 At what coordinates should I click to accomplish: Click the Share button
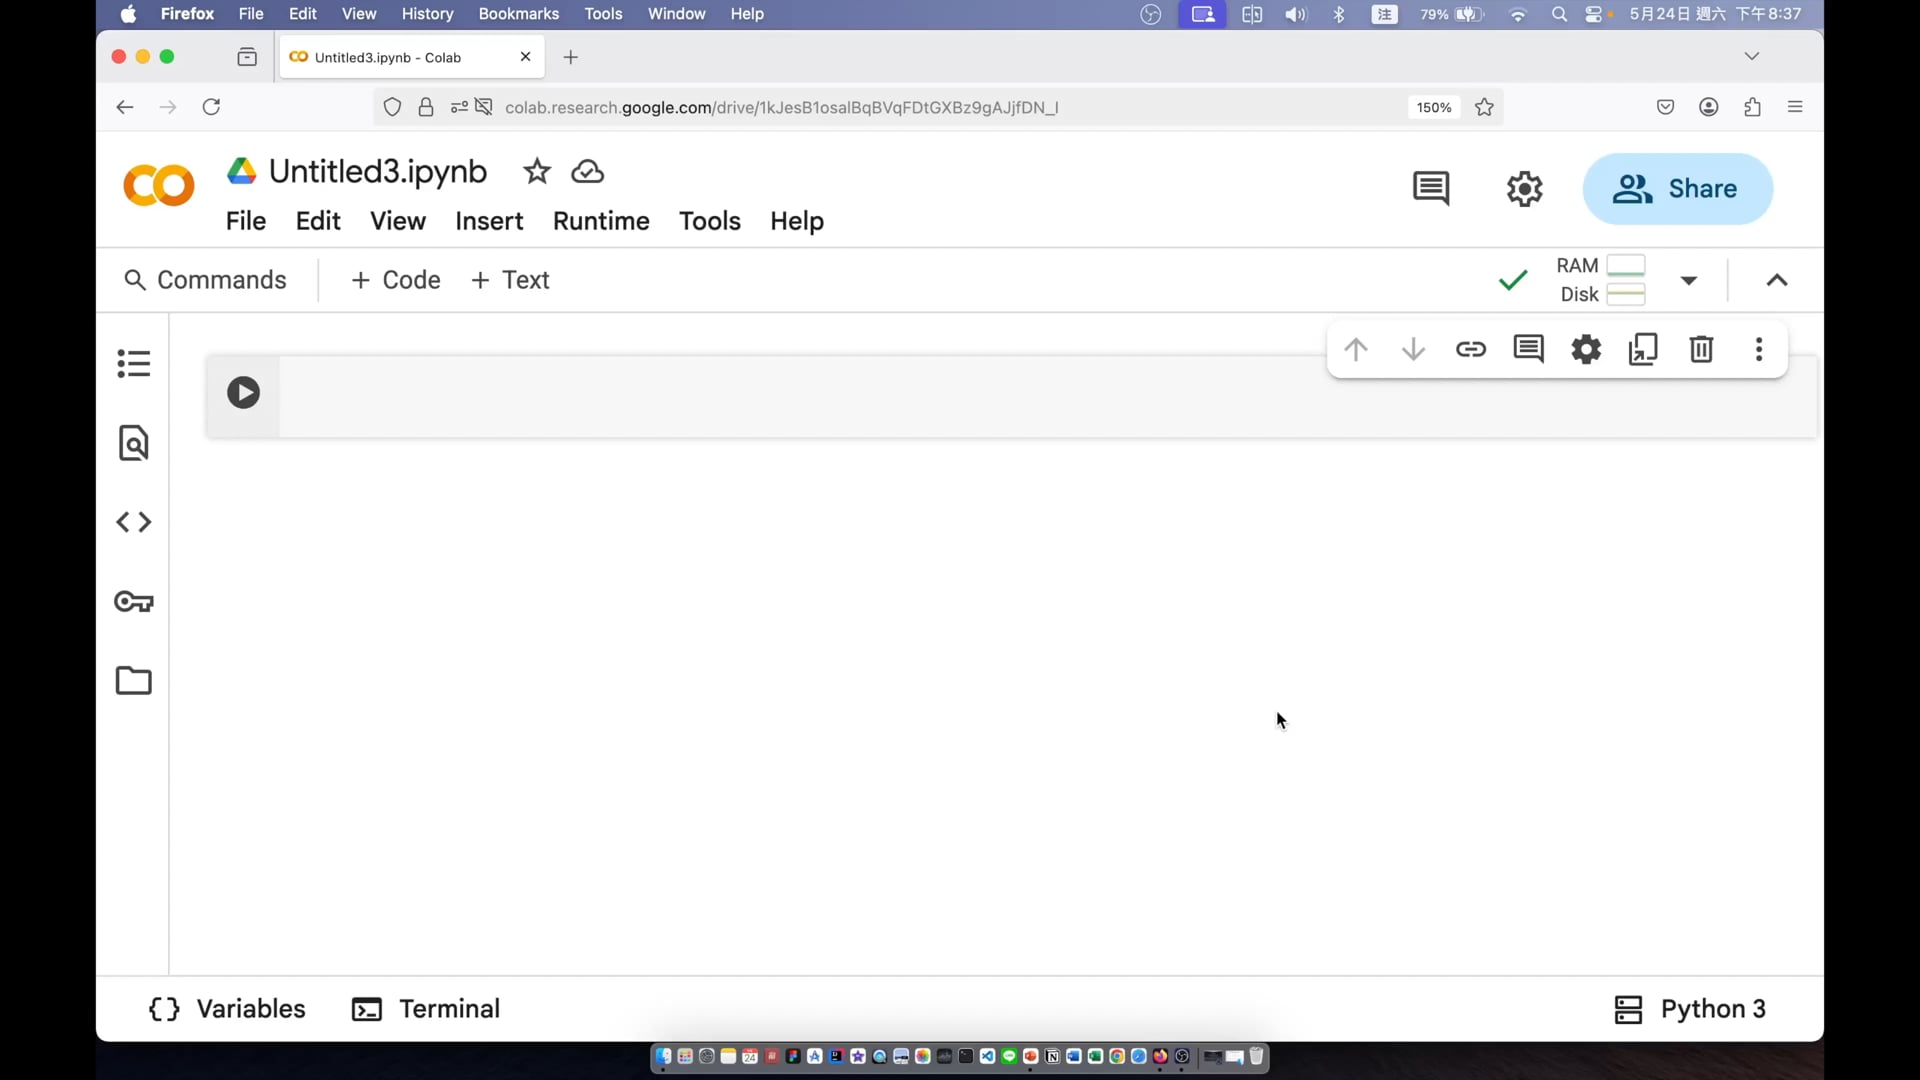[x=1677, y=189]
